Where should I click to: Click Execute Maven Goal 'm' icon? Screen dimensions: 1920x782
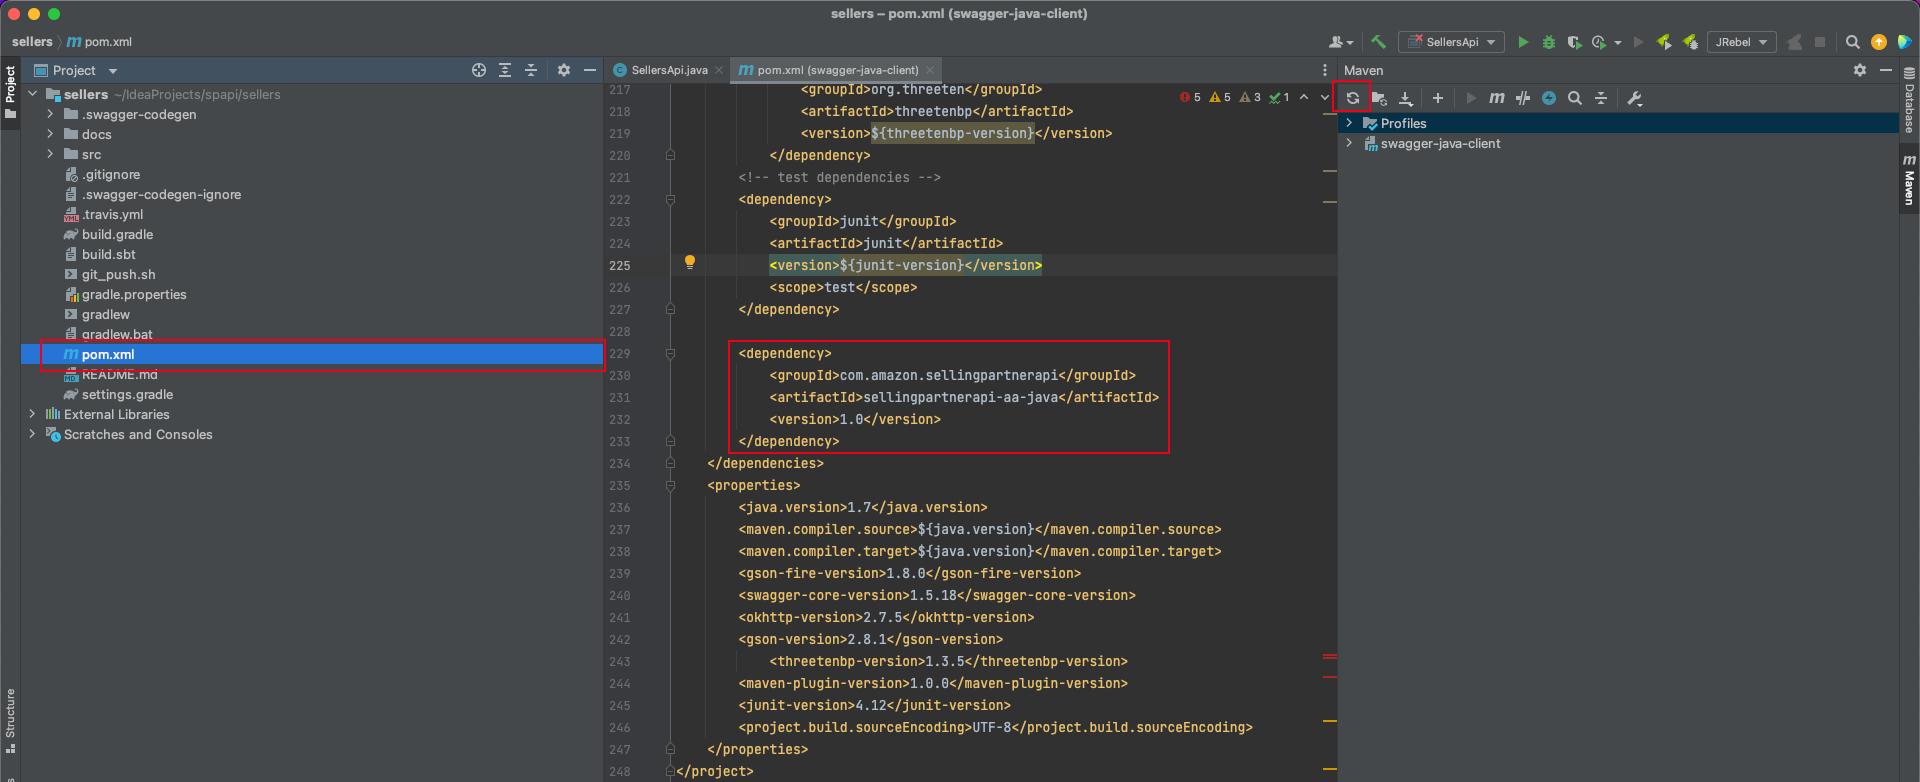[1496, 98]
